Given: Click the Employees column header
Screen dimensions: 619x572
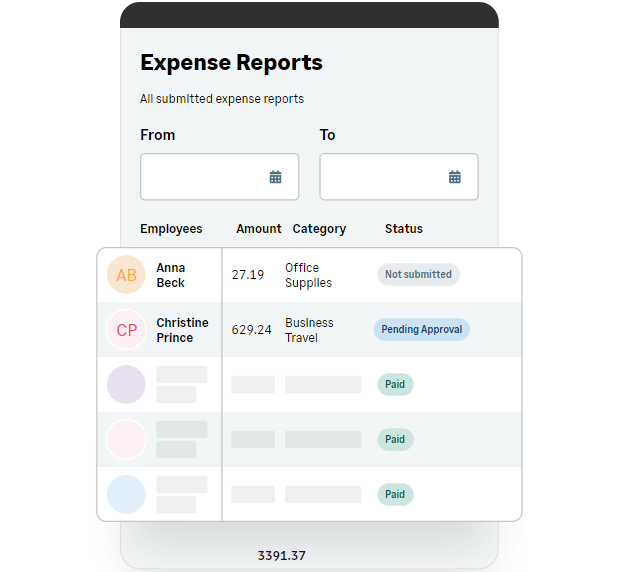Looking at the screenshot, I should coord(171,229).
